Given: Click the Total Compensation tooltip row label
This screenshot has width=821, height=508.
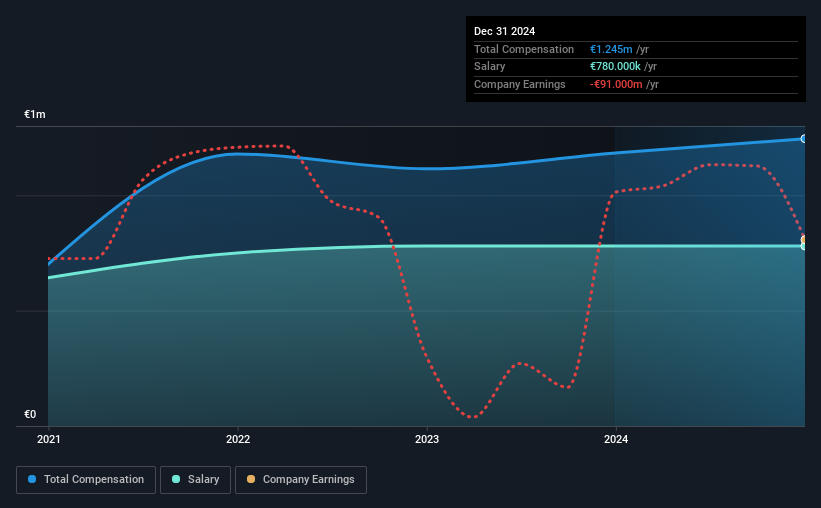Looking at the screenshot, I should point(524,49).
